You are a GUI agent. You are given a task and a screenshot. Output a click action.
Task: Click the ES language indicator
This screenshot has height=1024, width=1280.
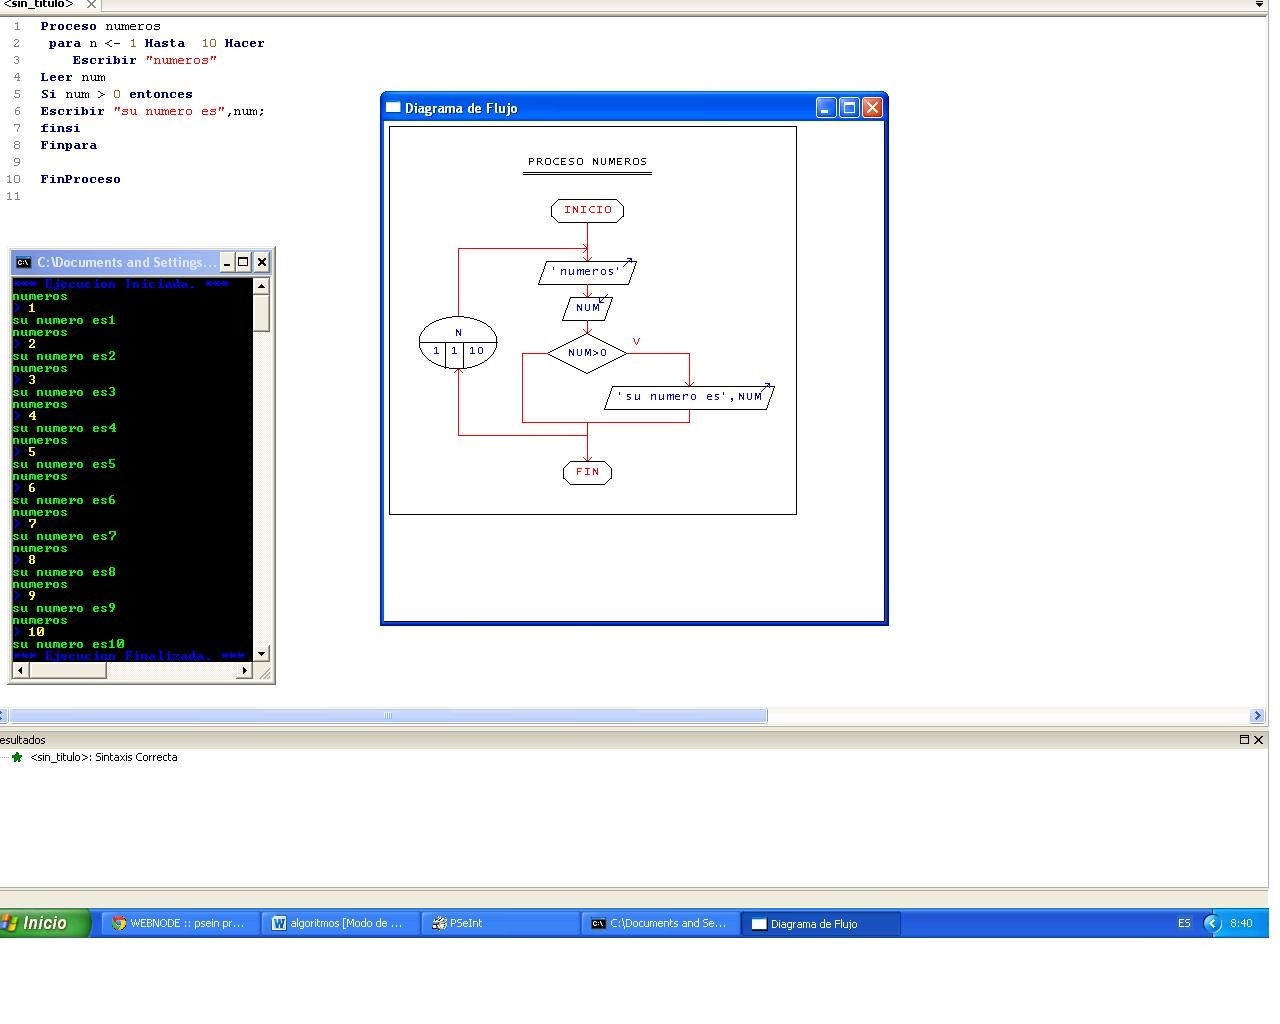pos(1184,923)
